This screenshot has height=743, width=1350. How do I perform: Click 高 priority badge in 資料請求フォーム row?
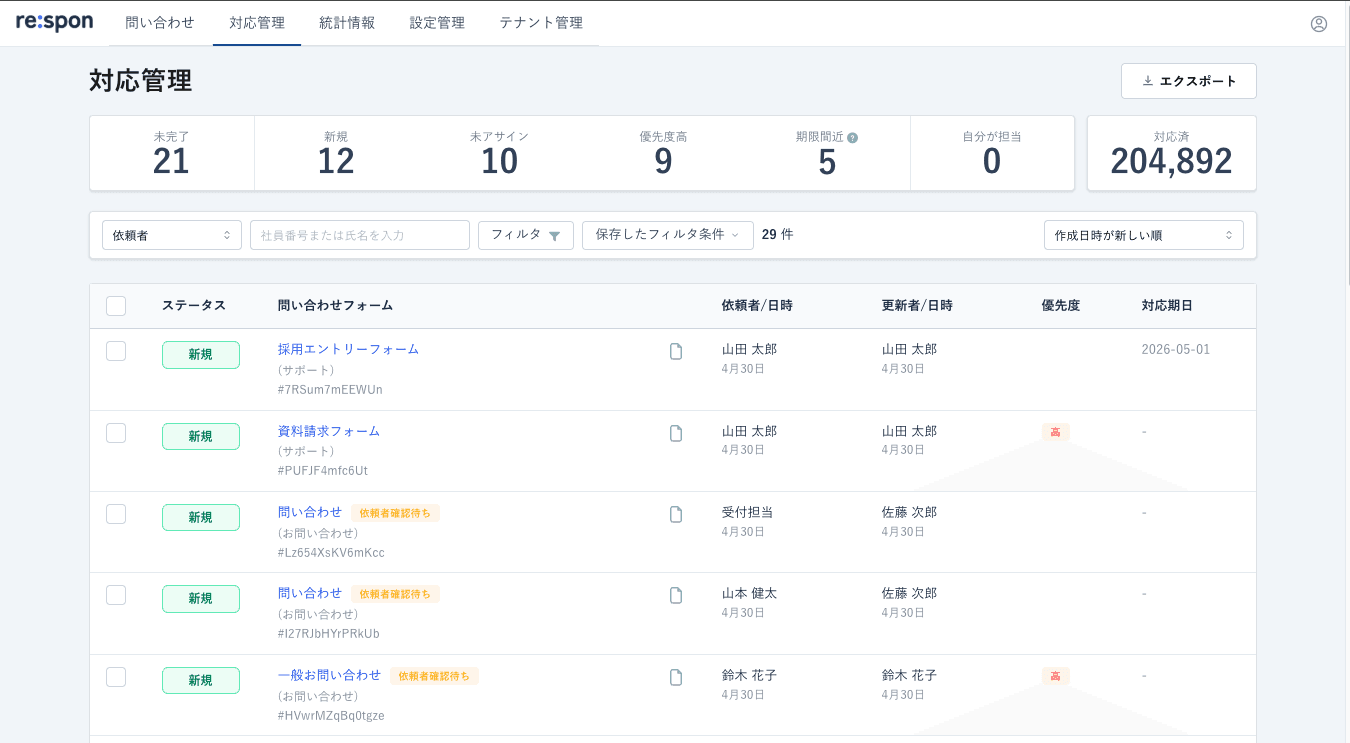click(x=1055, y=432)
